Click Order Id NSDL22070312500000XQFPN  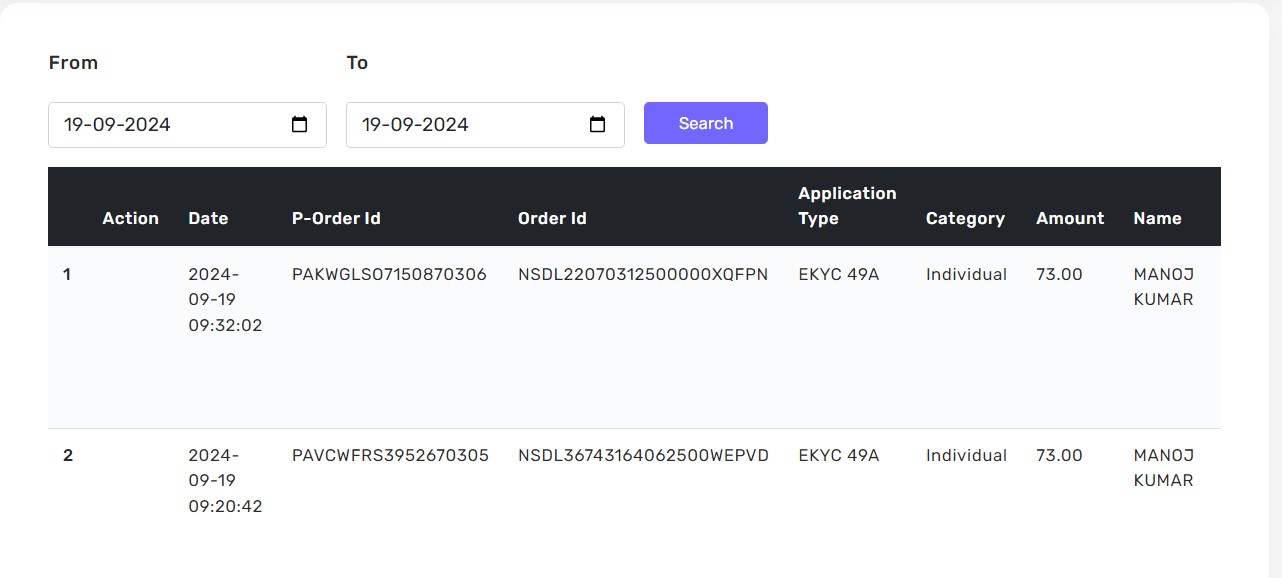[x=643, y=274]
